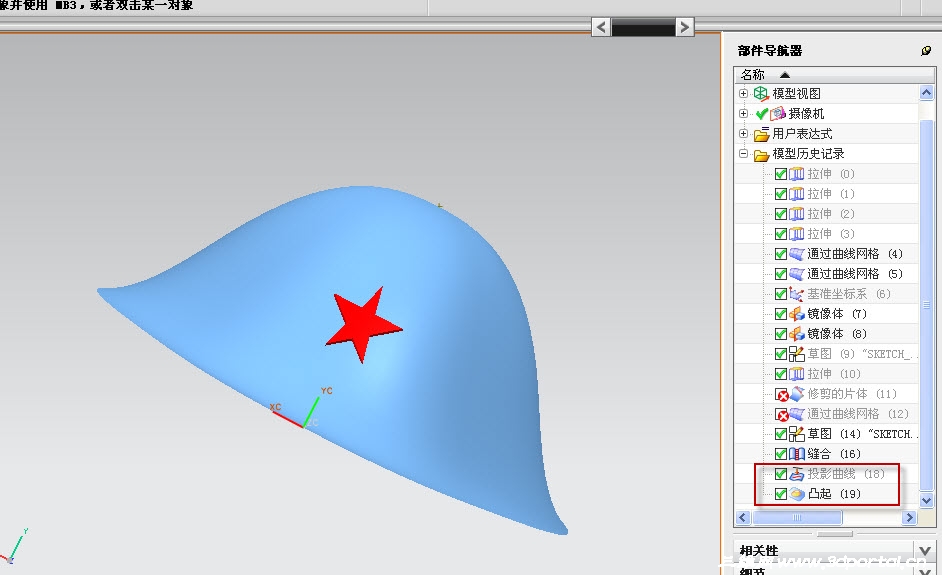The width and height of the screenshot is (942, 575).
Task: Click the 凸起 (19) emboss icon
Action: pyautogui.click(x=797, y=494)
